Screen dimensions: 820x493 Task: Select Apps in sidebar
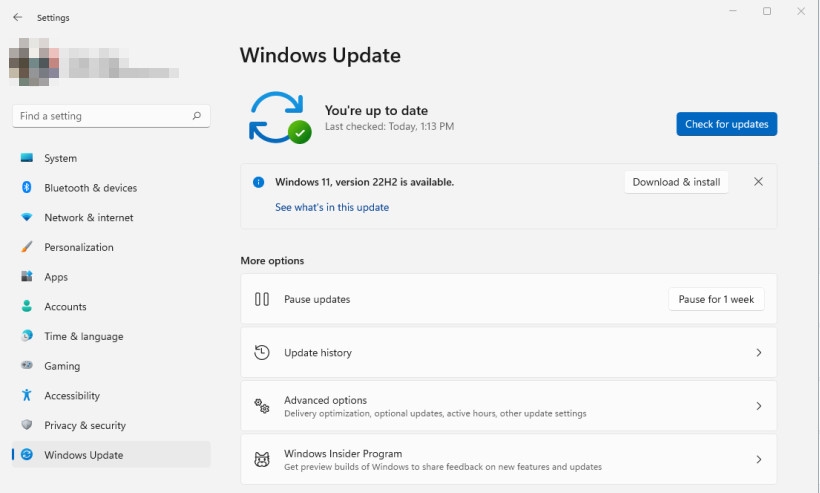111,277
